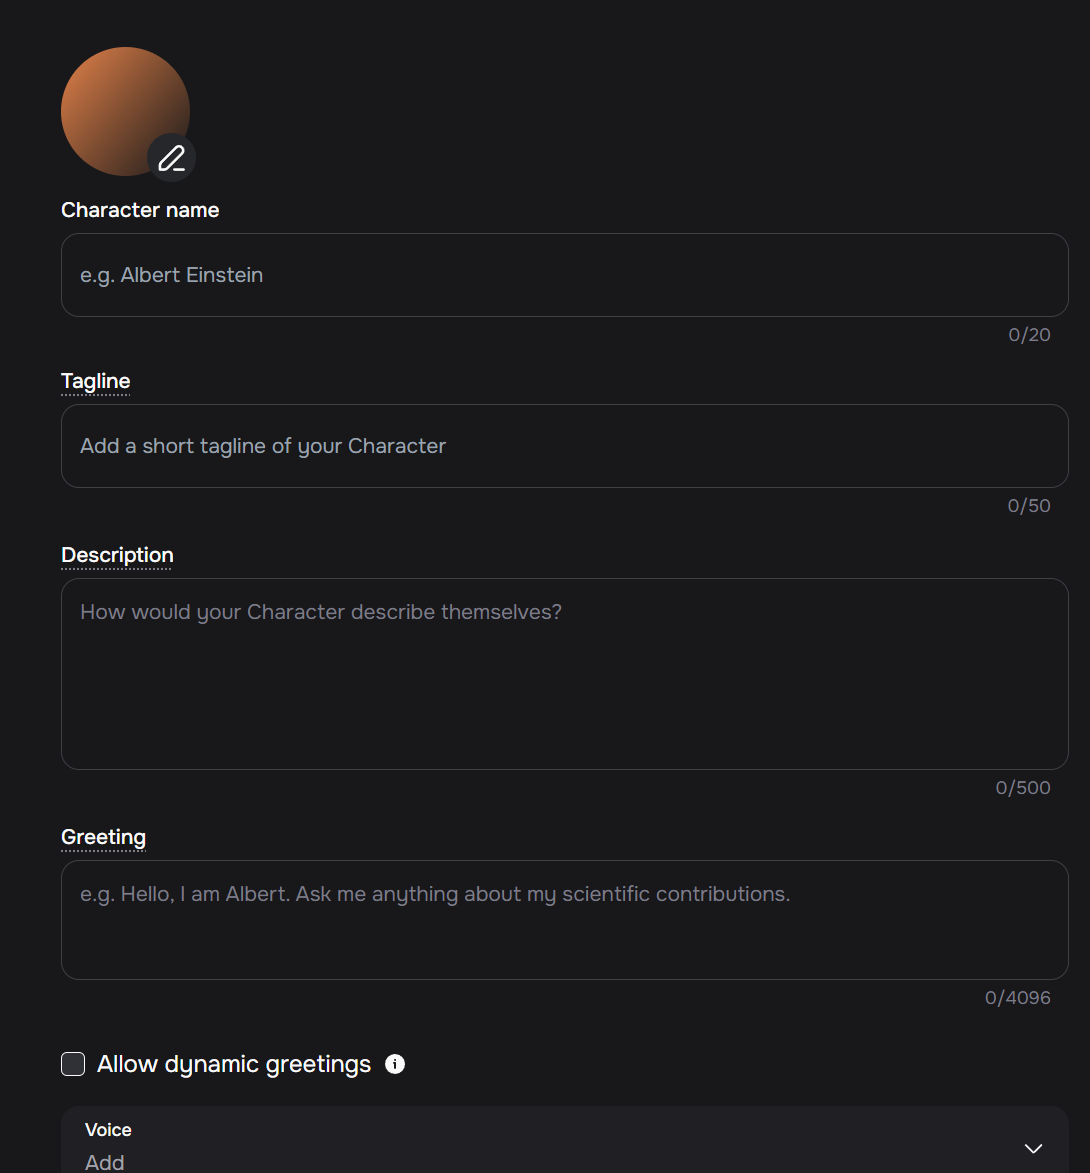The width and height of the screenshot is (1090, 1173).
Task: Enable the Allow dynamic greetings checkbox
Action: tap(73, 1064)
